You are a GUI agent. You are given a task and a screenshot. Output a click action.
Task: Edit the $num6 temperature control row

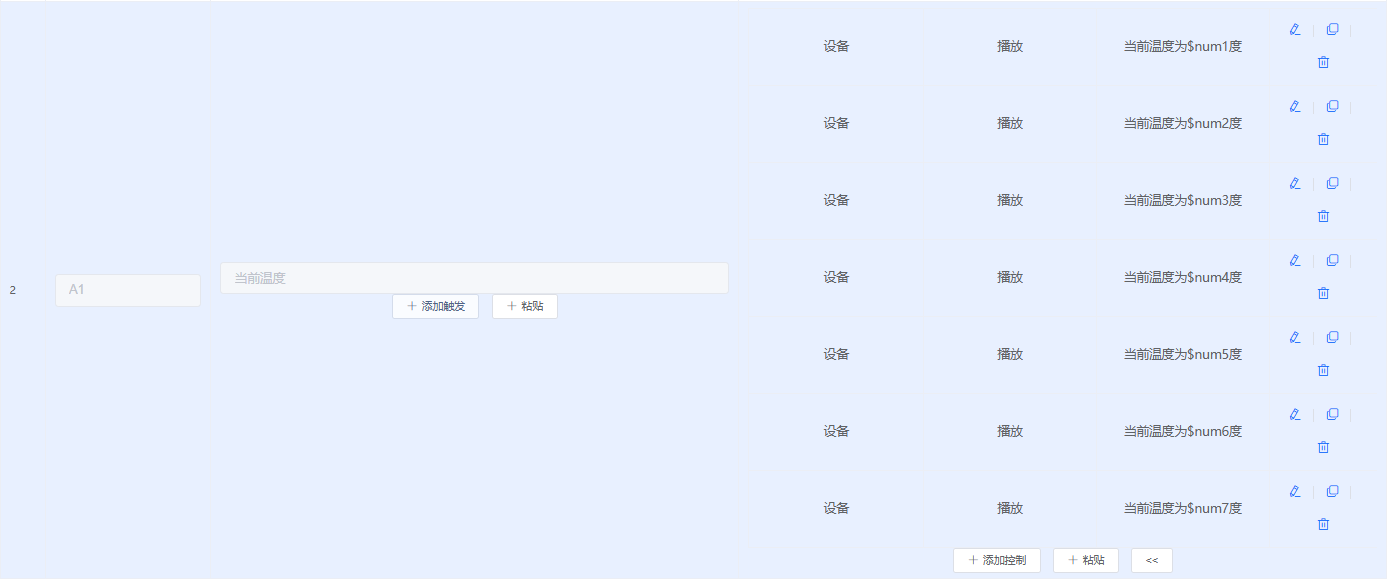1295,414
